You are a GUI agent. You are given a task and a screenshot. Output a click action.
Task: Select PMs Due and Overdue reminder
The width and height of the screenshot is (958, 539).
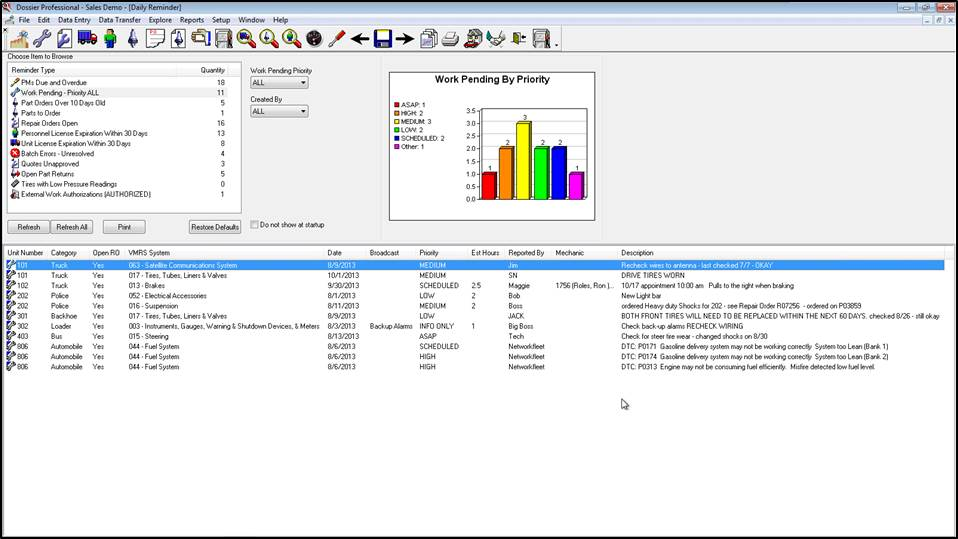pos(54,82)
